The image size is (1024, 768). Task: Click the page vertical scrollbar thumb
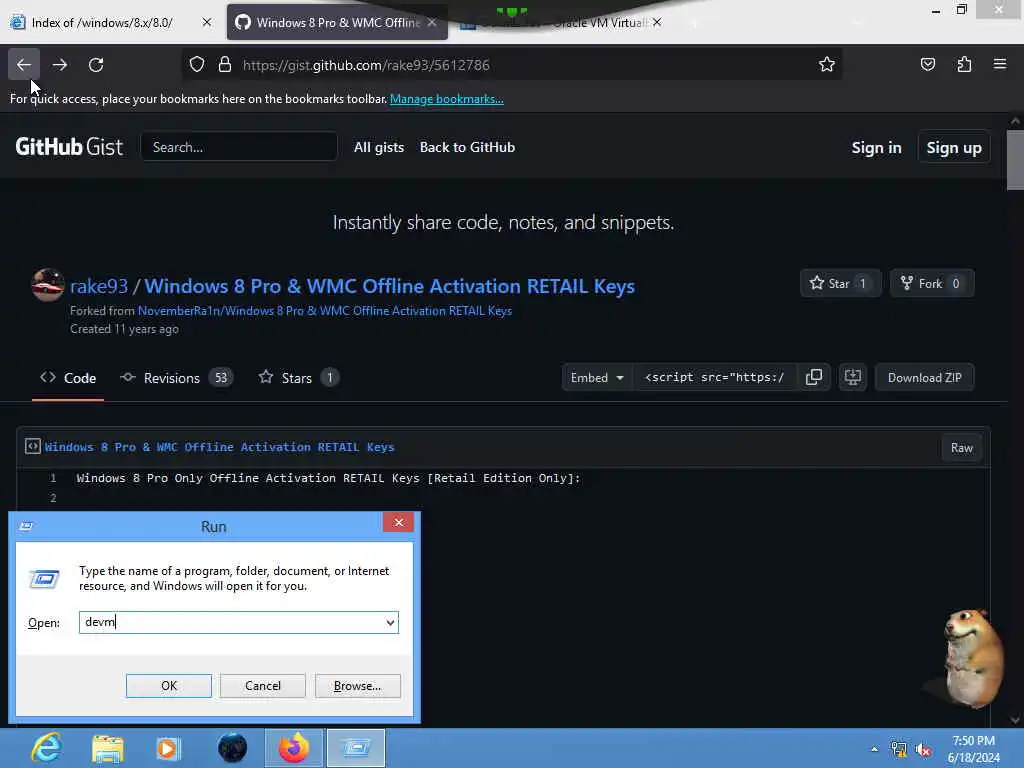1014,159
